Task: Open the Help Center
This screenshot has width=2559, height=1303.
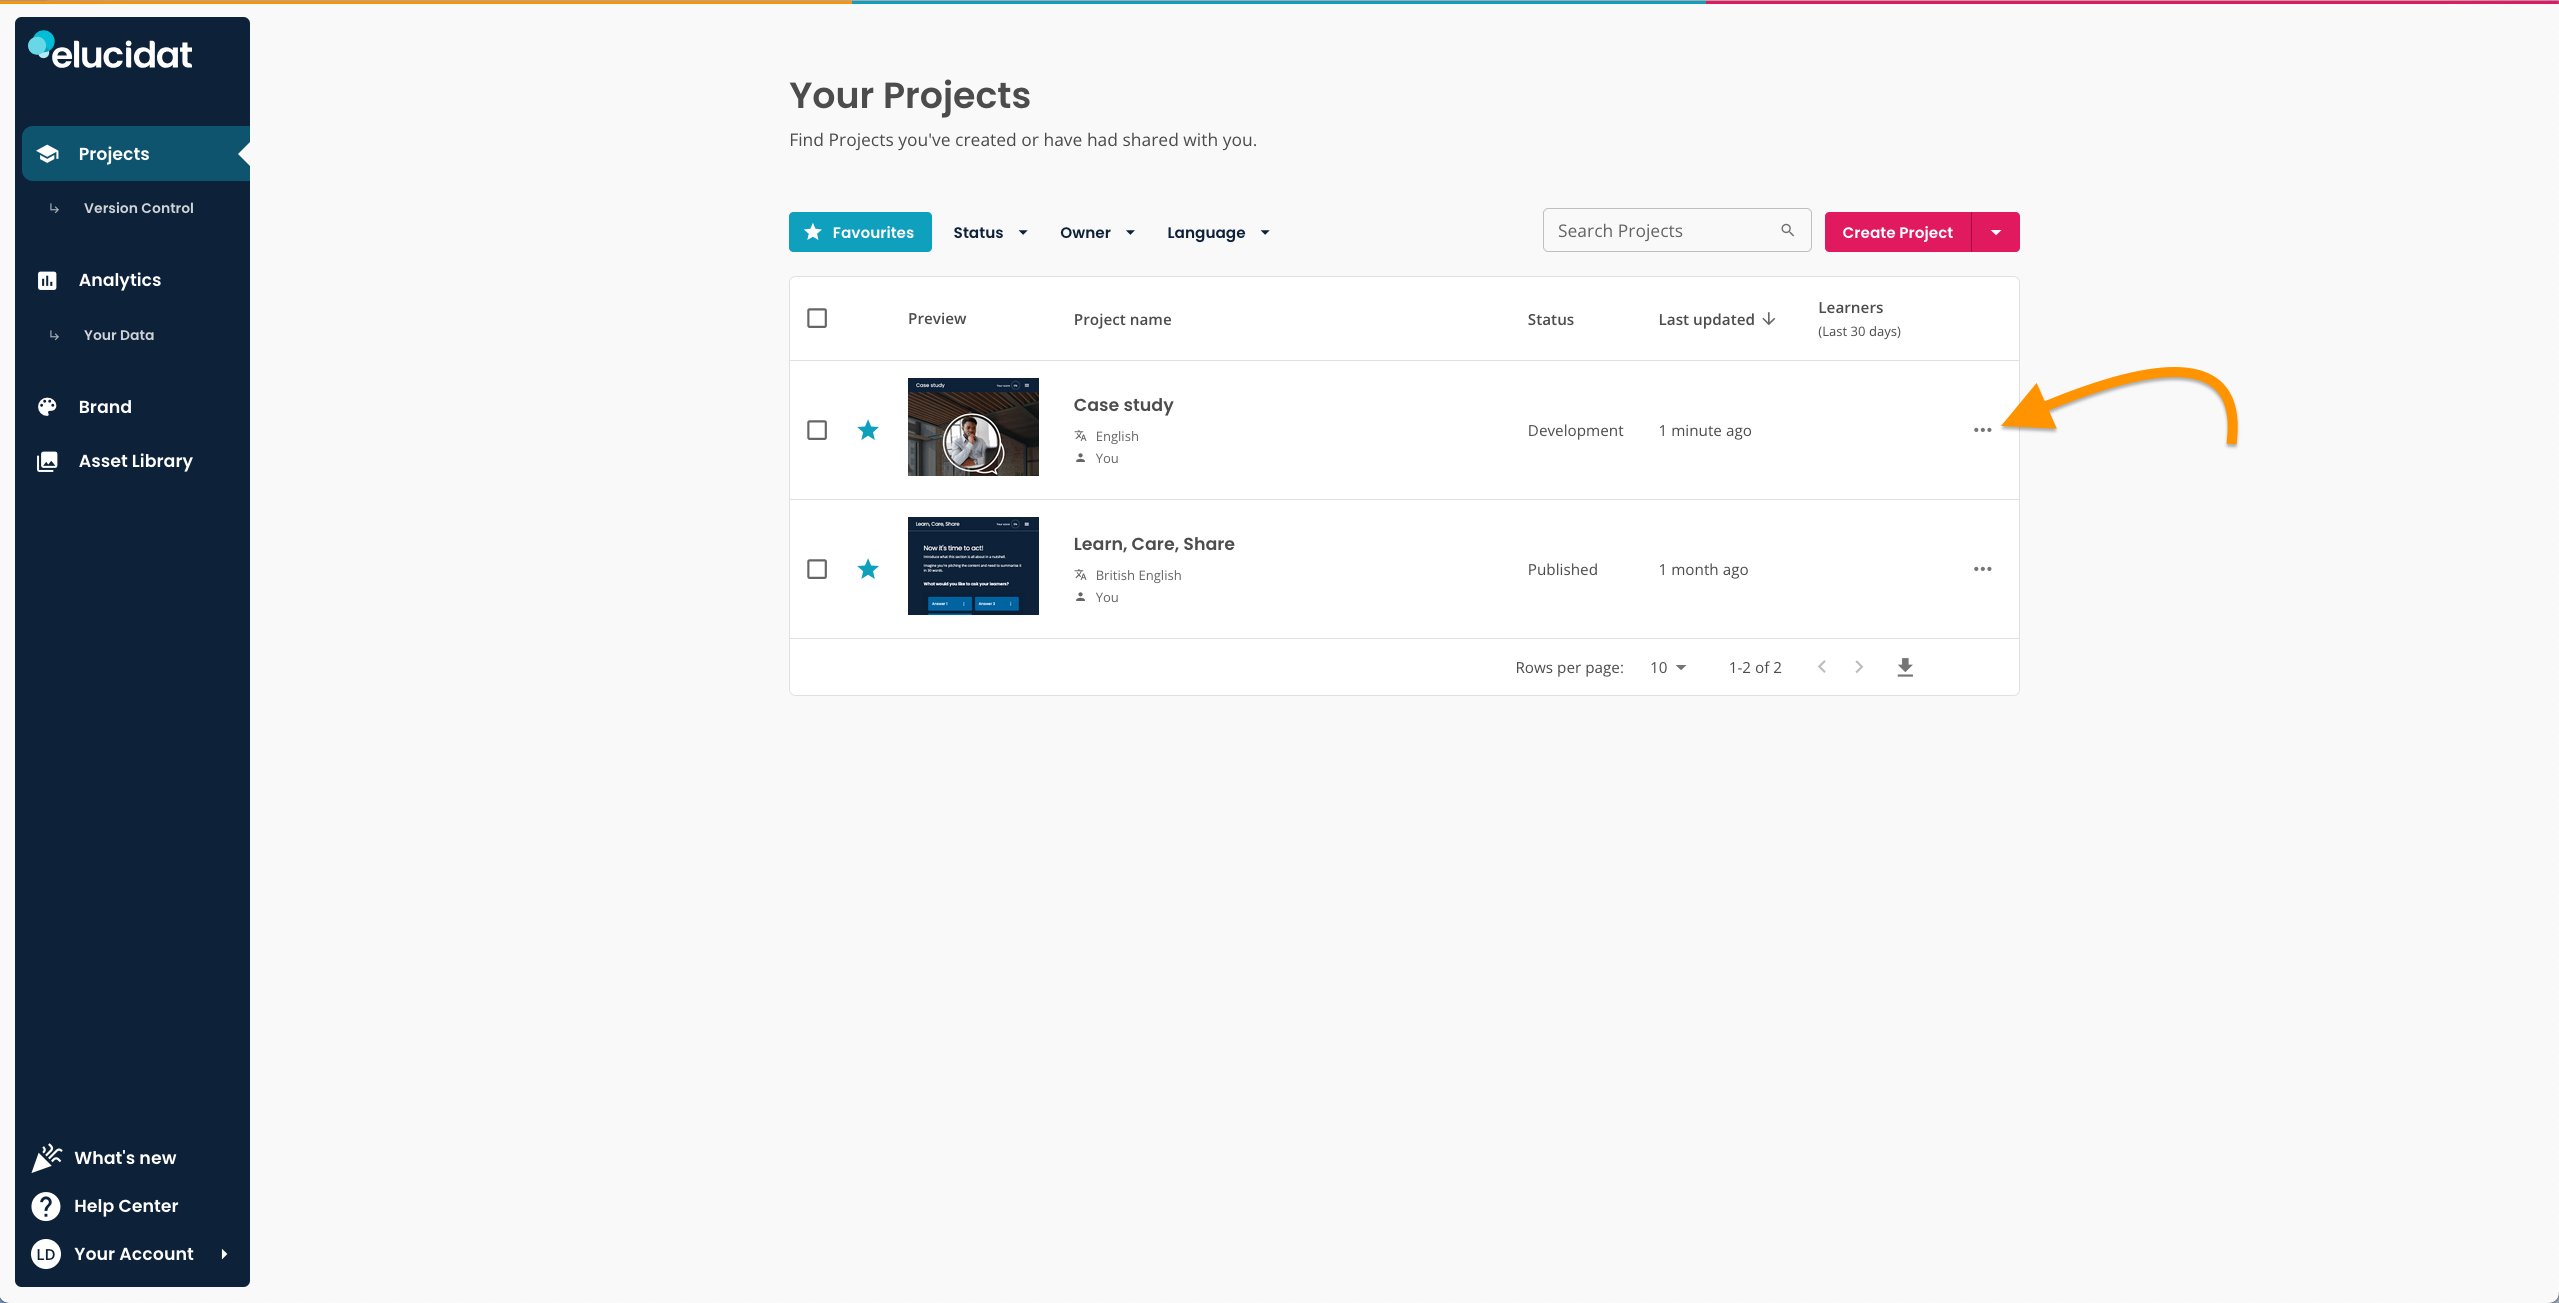Action: (x=126, y=1205)
